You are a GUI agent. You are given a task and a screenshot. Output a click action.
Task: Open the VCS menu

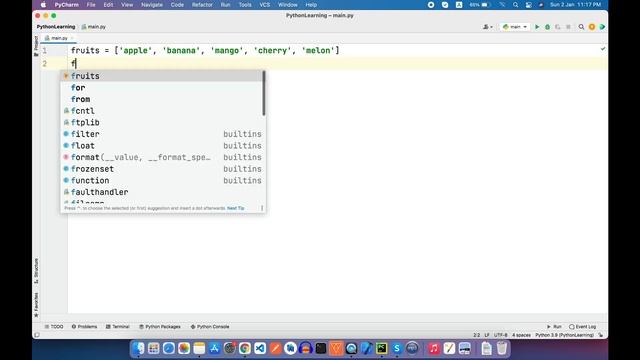[264, 5]
